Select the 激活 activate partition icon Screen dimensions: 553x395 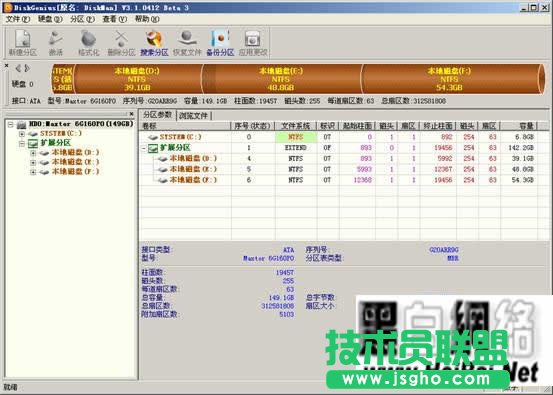(x=56, y=43)
